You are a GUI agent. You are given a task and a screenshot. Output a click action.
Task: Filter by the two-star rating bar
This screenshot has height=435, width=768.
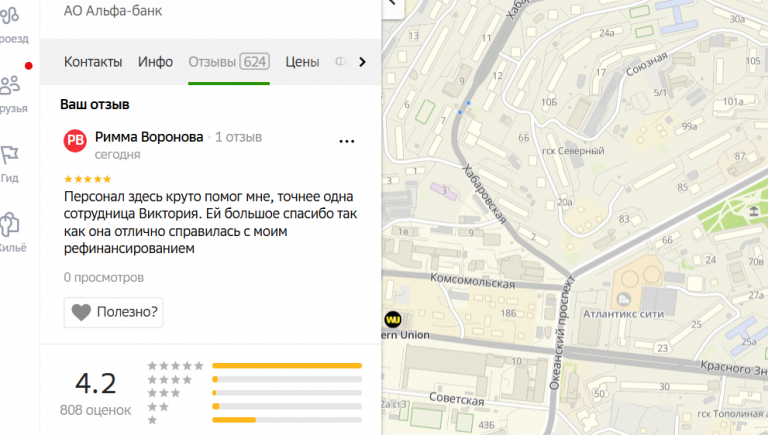287,406
